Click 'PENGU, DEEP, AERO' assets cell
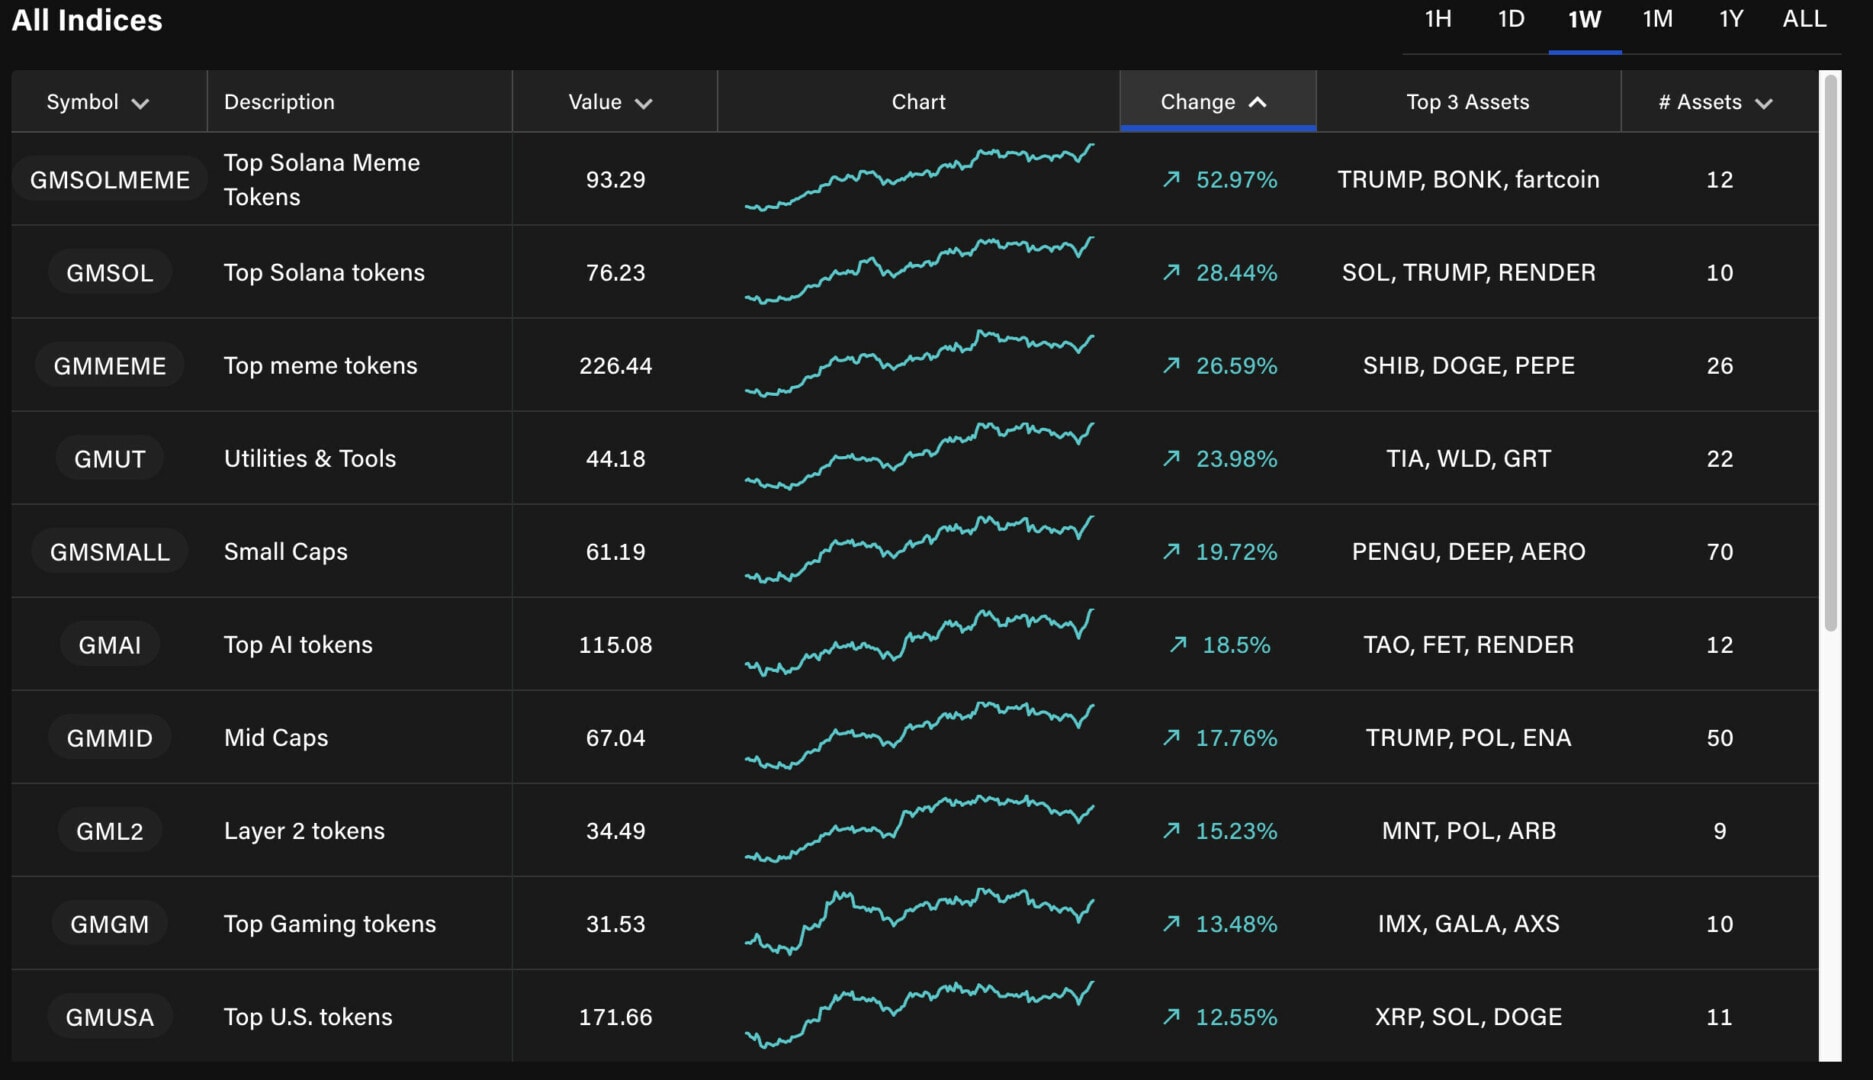 click(x=1468, y=552)
